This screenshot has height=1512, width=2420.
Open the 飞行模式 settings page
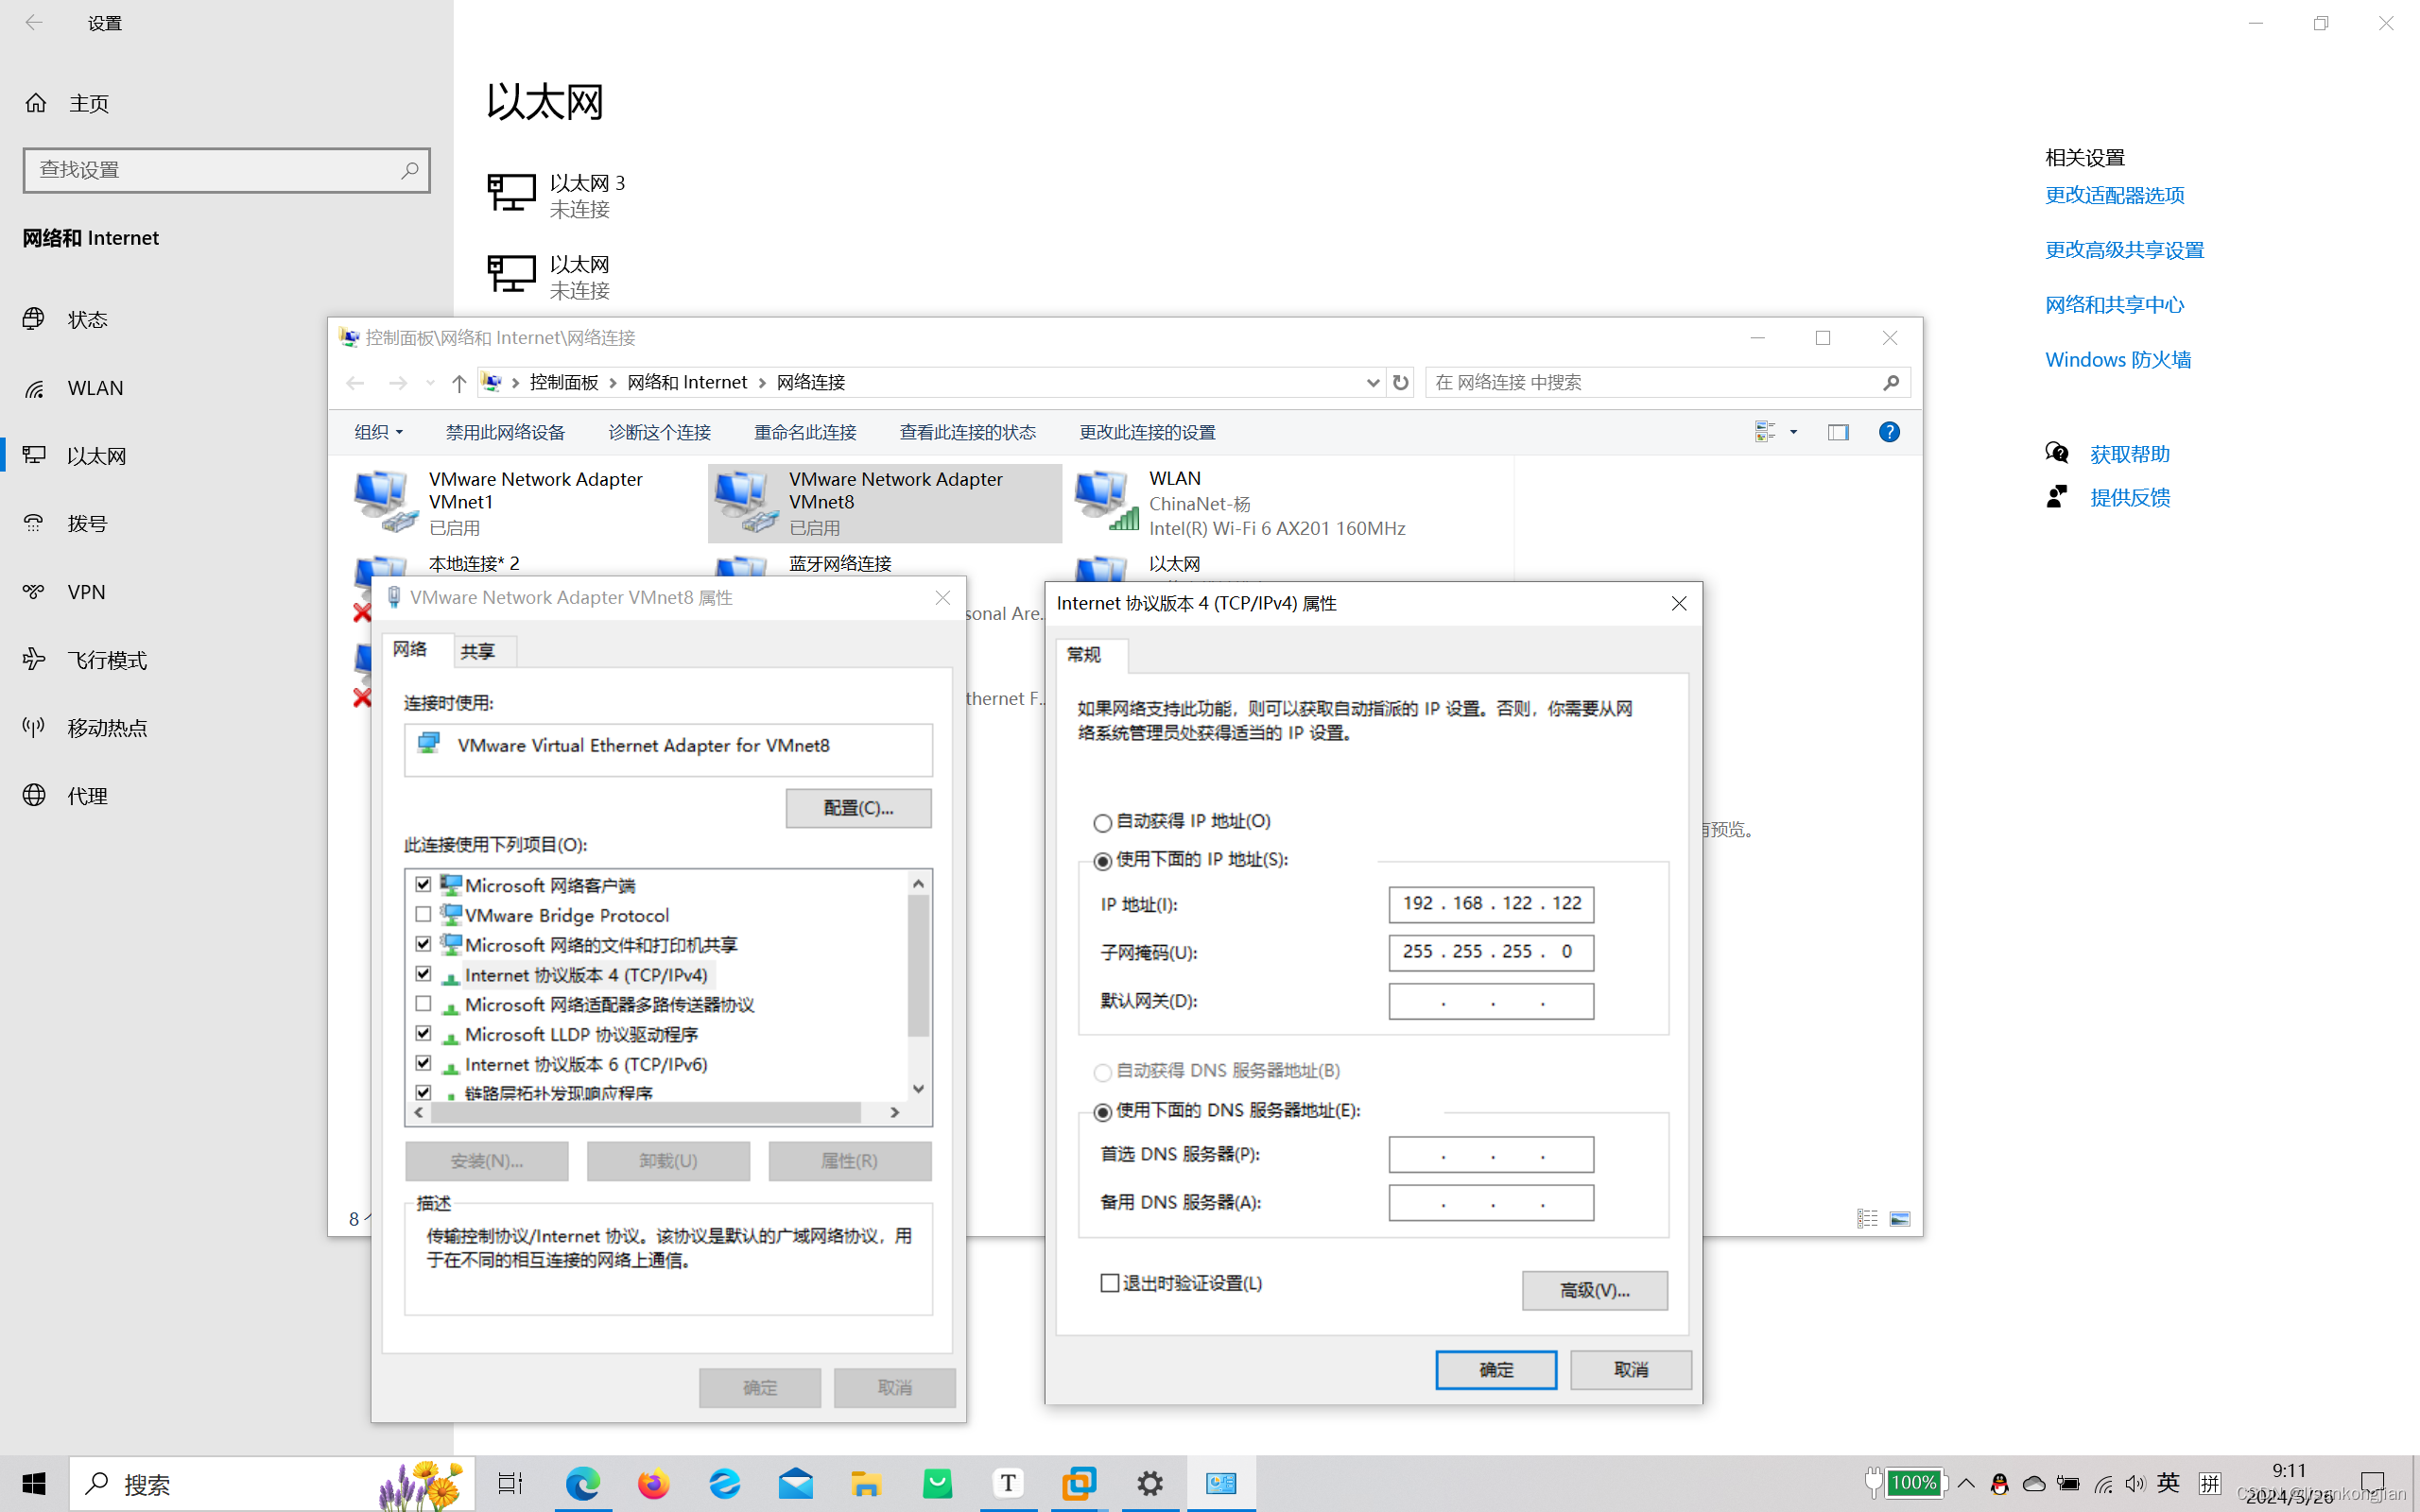(107, 660)
